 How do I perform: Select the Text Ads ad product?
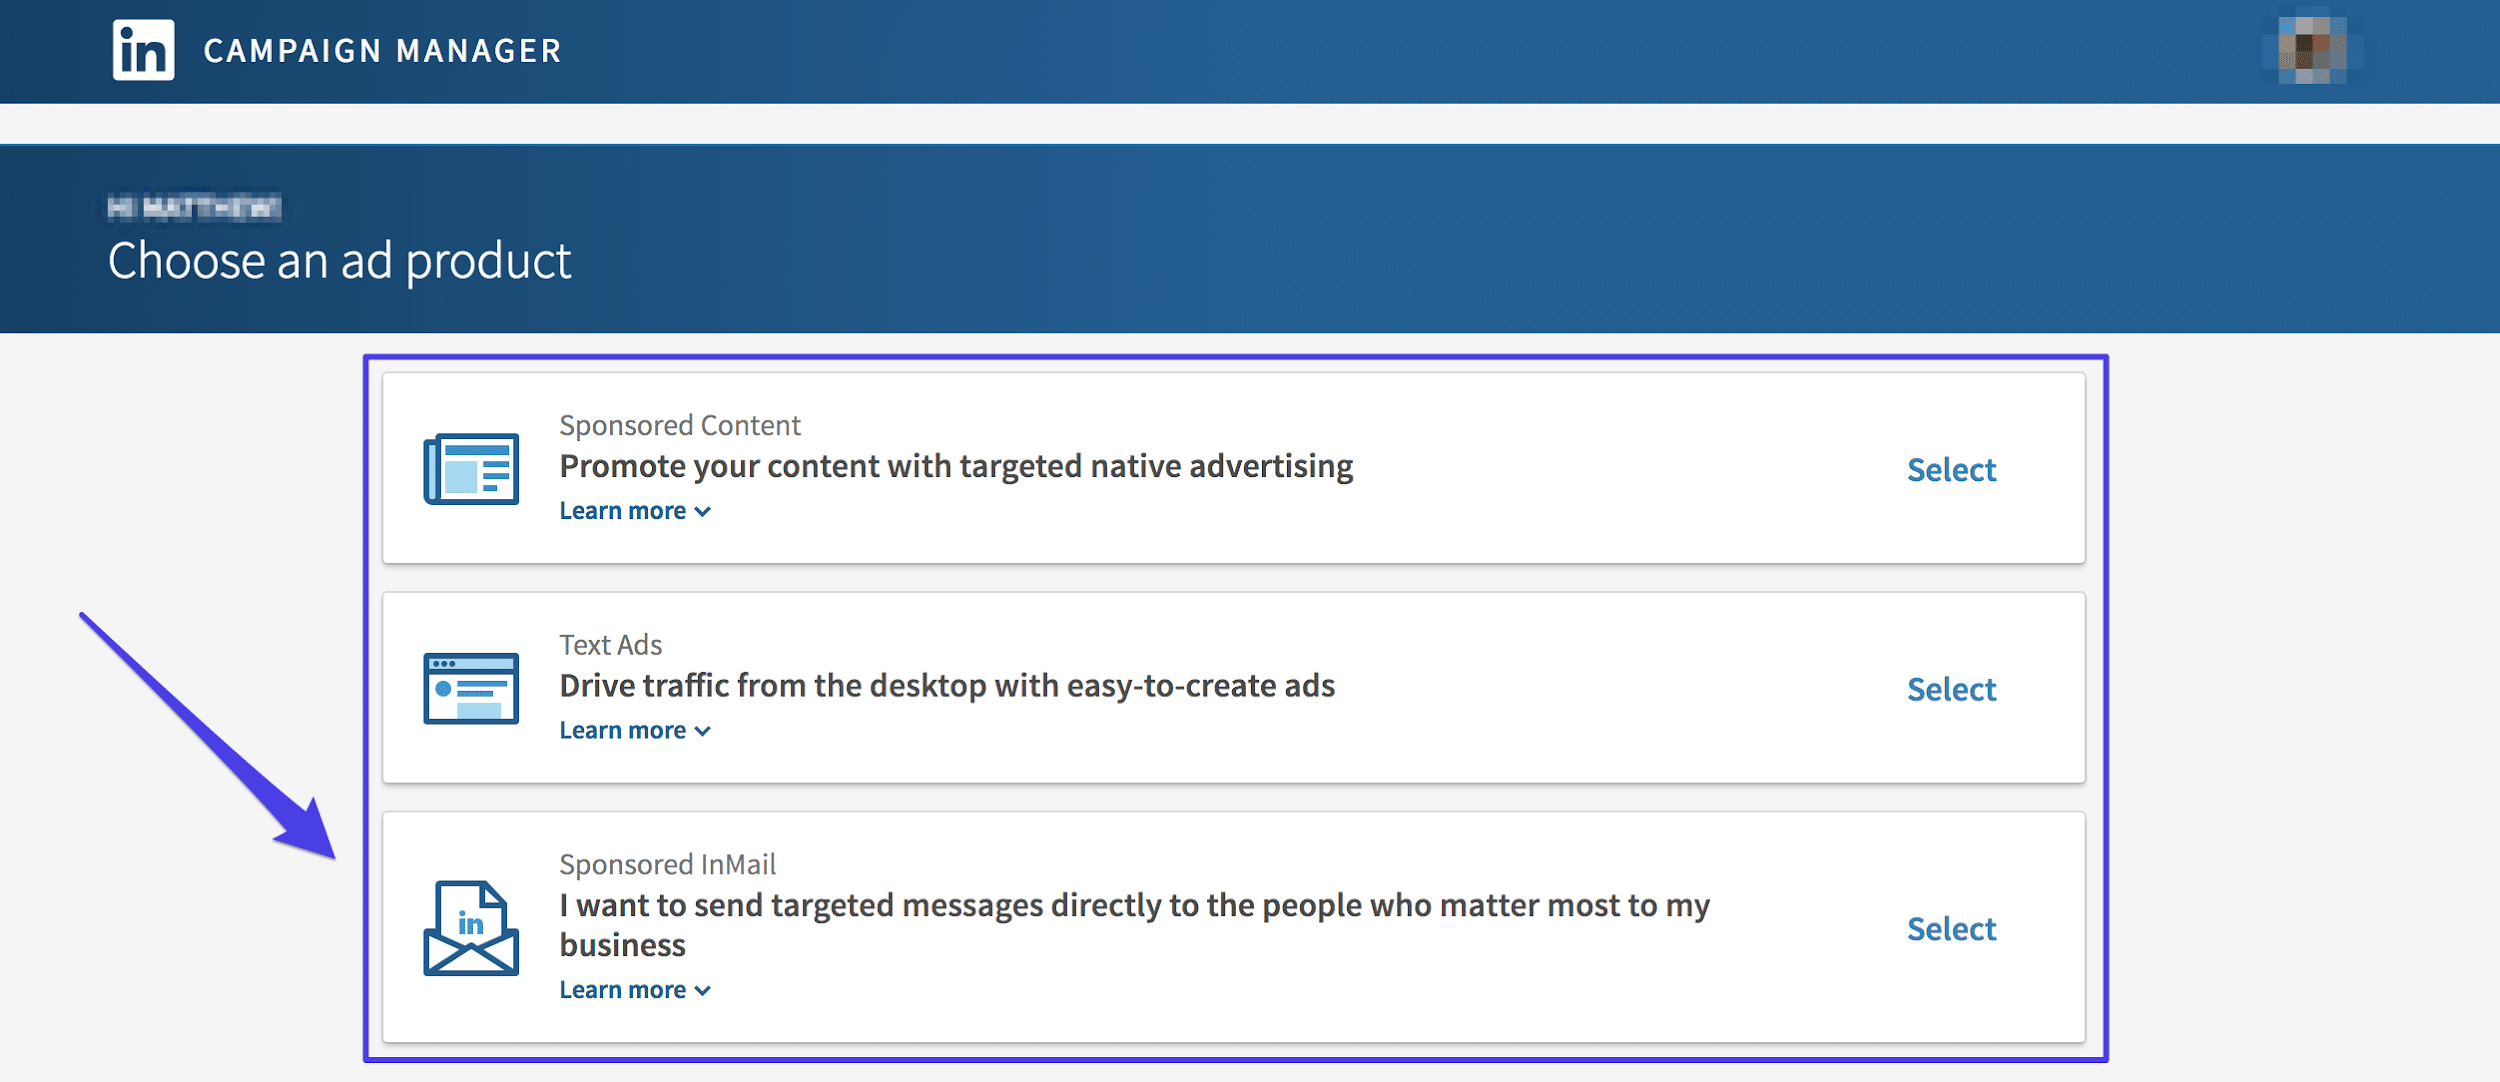coord(1950,688)
